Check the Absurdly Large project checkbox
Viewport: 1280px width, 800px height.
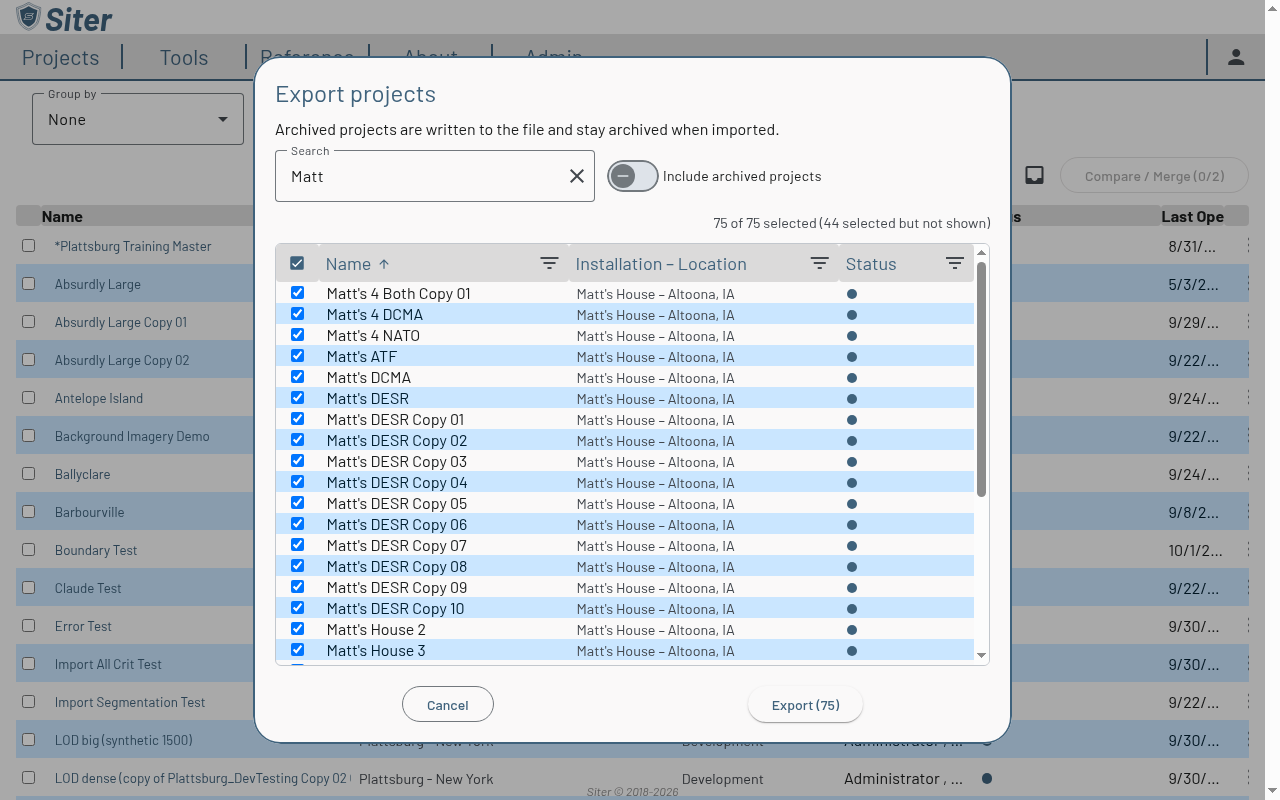pos(29,284)
